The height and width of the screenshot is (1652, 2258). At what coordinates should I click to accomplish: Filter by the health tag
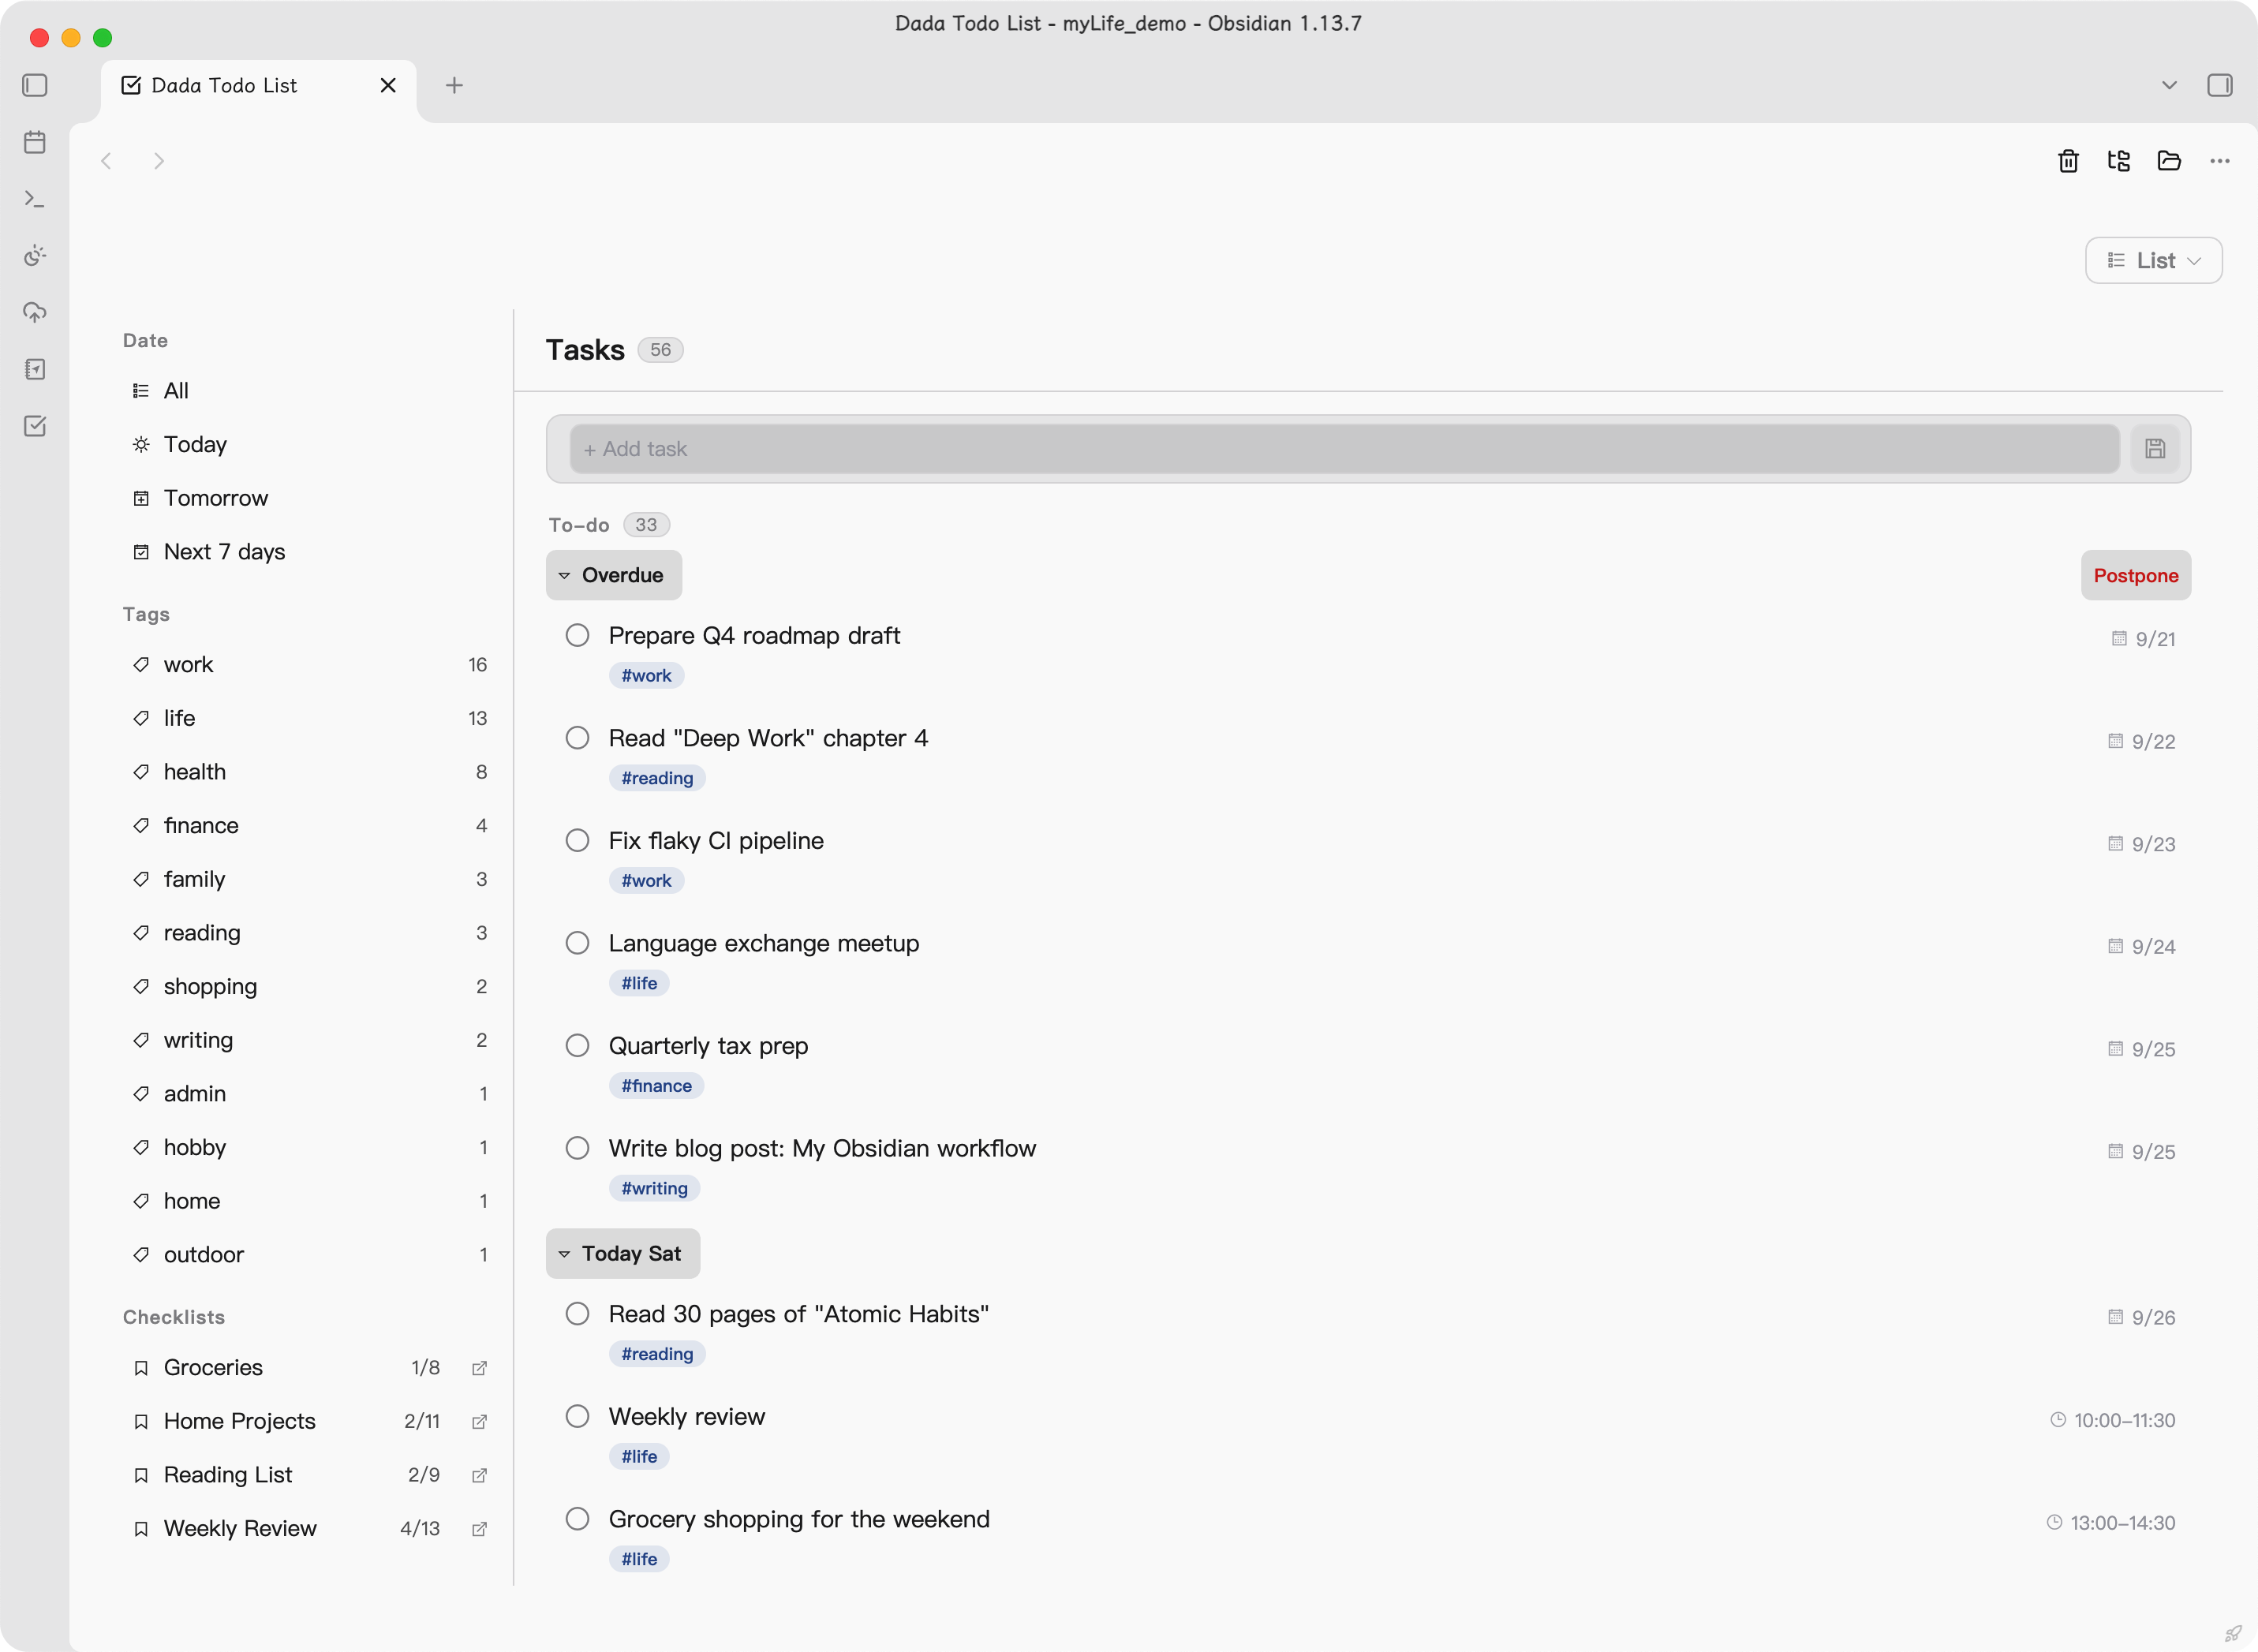click(310, 772)
